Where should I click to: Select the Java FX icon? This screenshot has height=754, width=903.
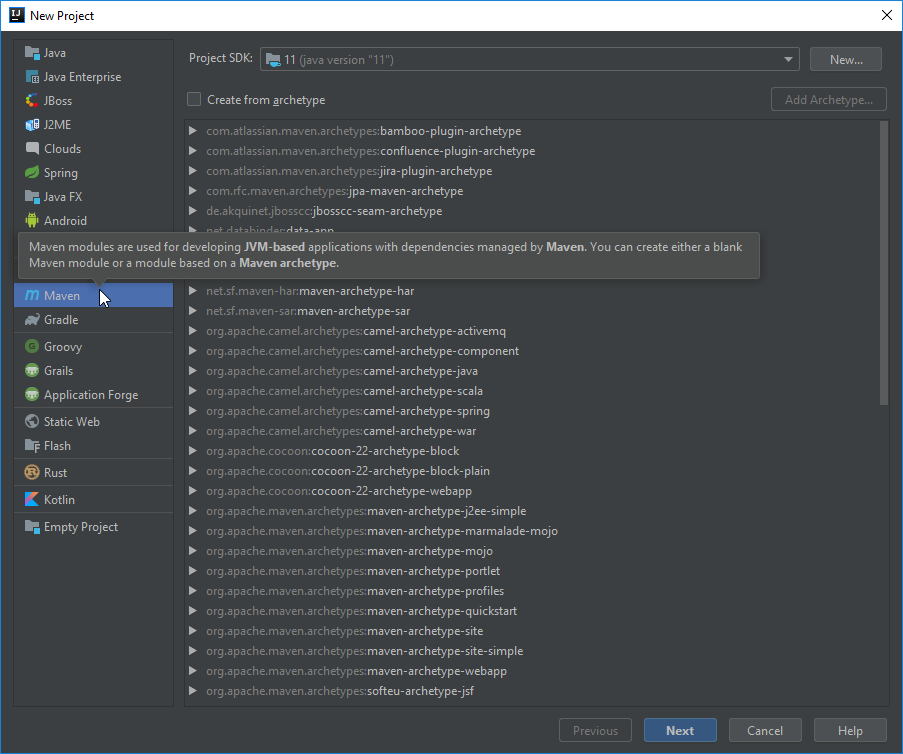pyautogui.click(x=32, y=197)
